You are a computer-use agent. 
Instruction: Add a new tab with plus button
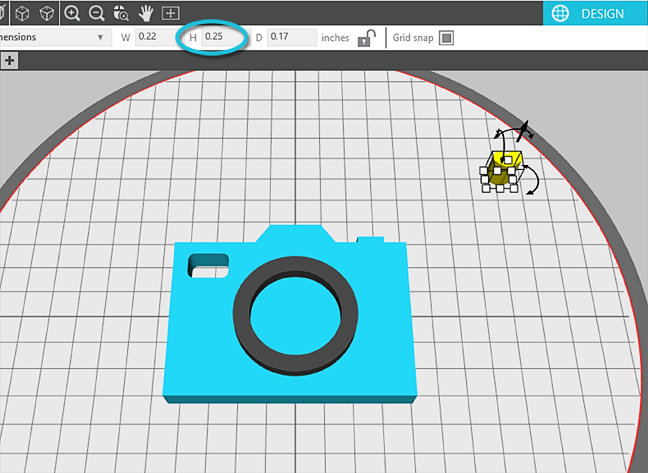pyautogui.click(x=9, y=61)
